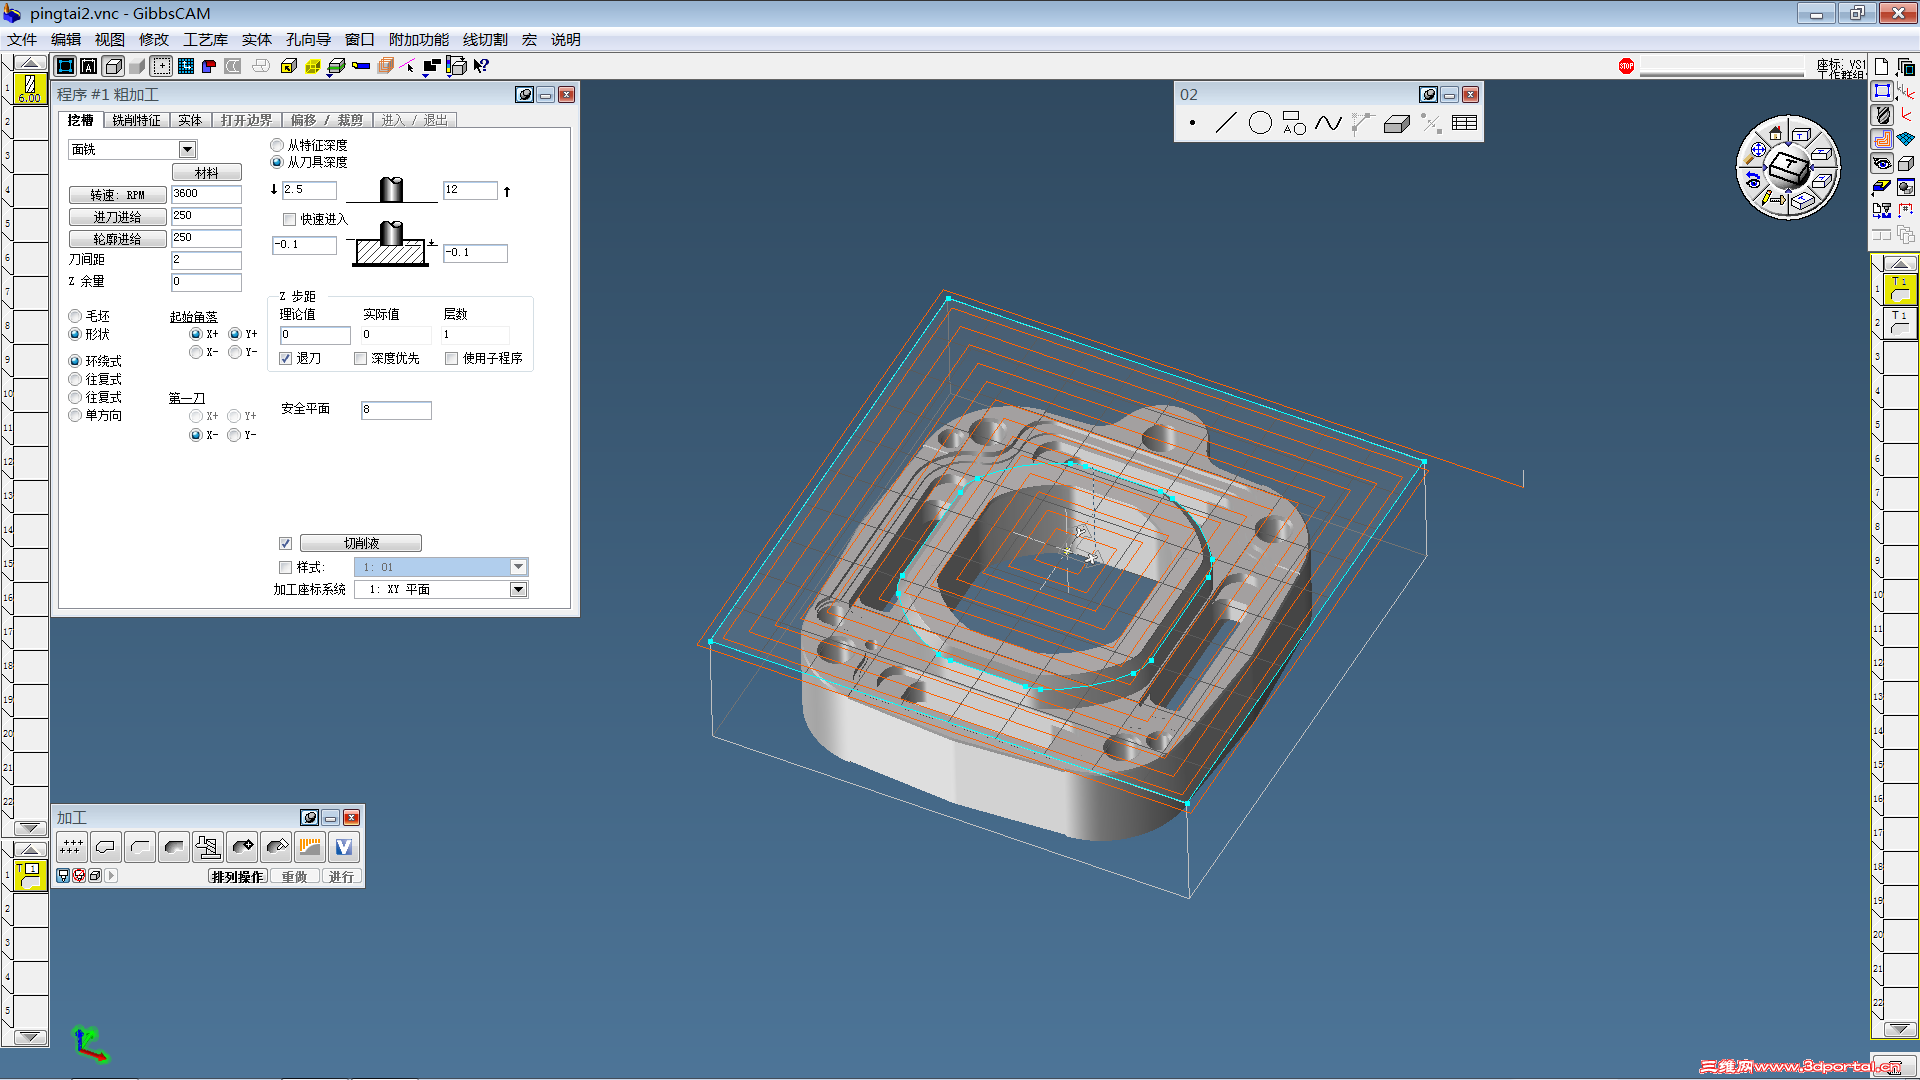Click the blue grid toolbar icon

click(x=185, y=66)
